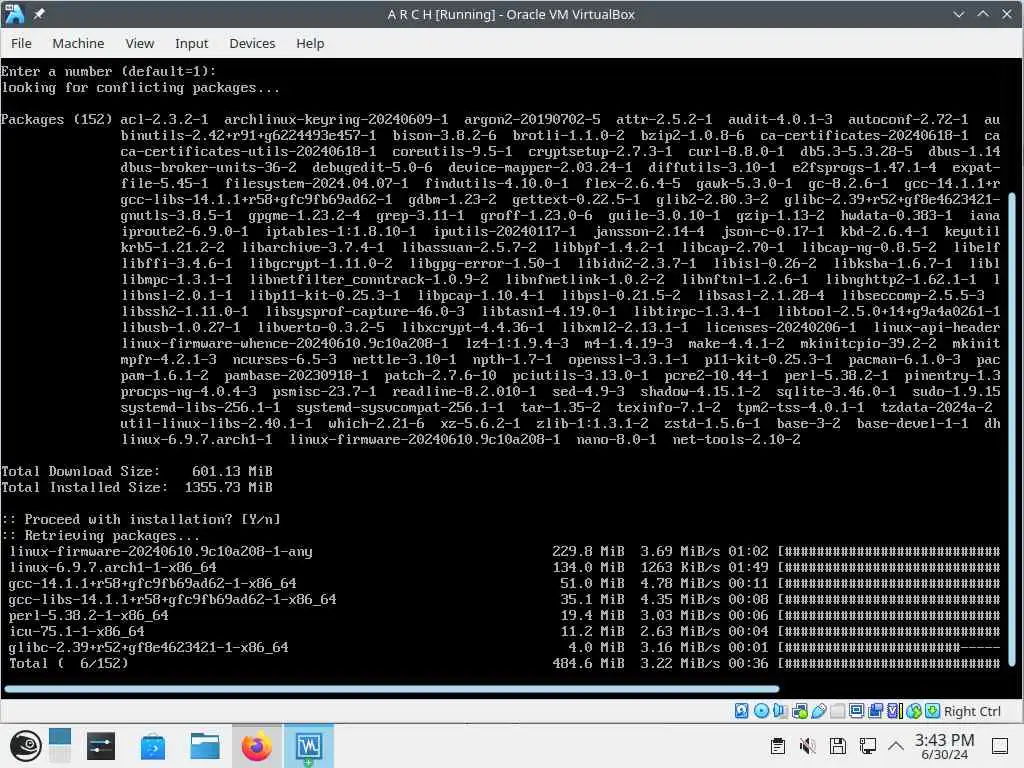Screen dimensions: 1024x768
Task: Click the gcc-libs download row
Action: [504, 600]
